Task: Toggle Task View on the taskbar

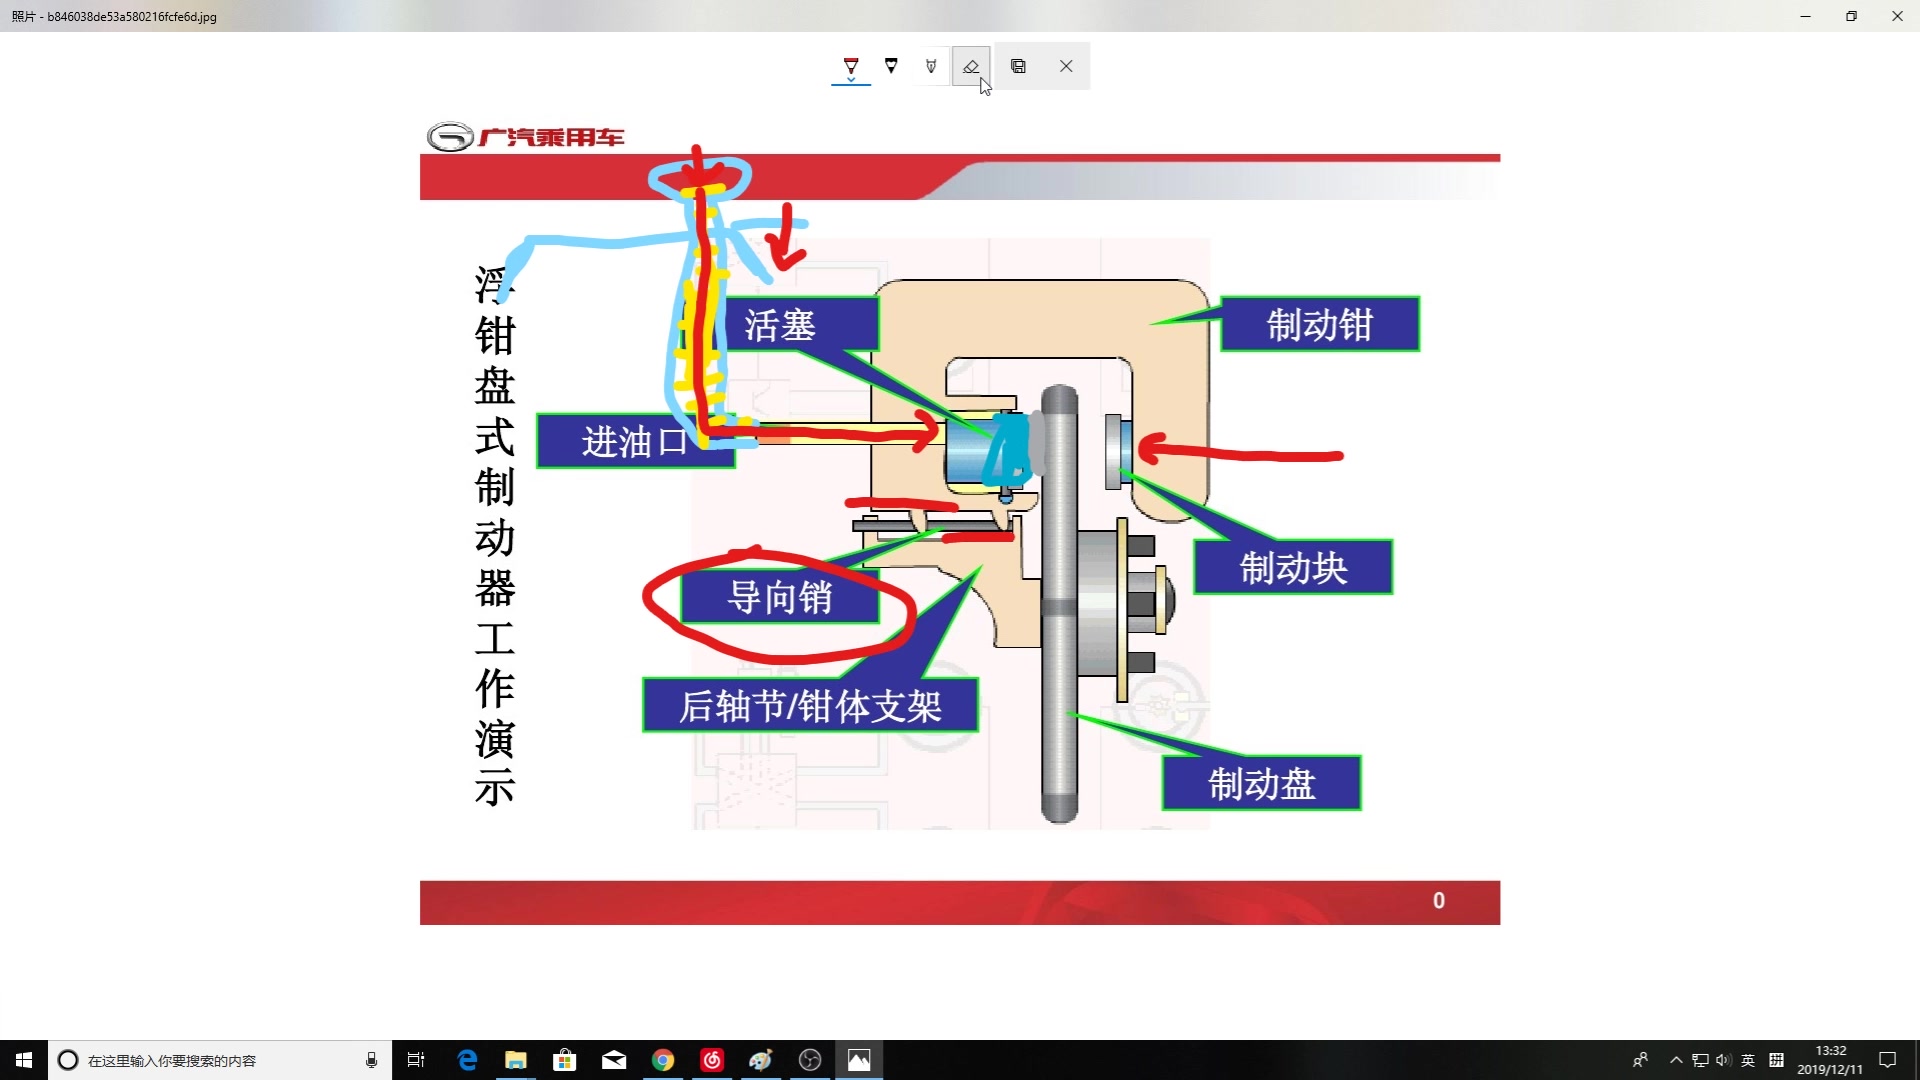Action: pyautogui.click(x=416, y=1060)
